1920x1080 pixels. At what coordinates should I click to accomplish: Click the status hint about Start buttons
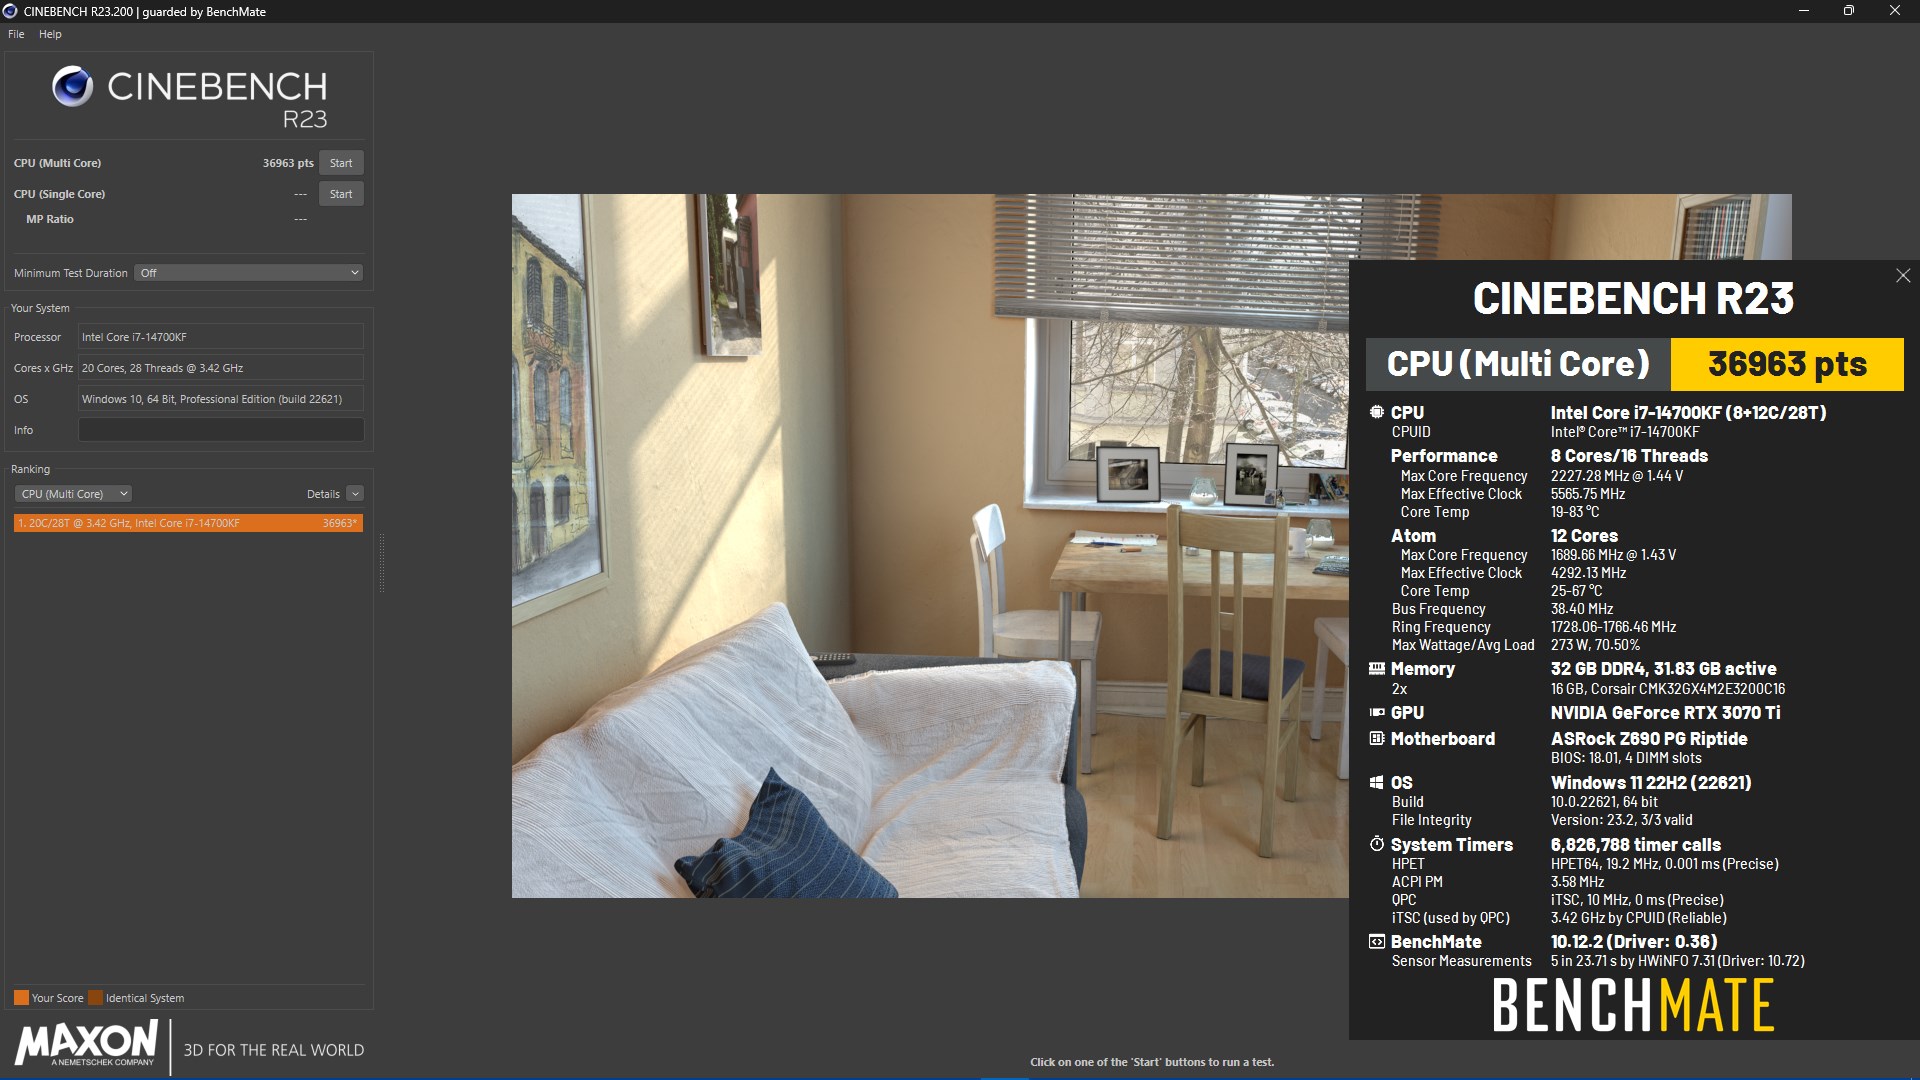1152,1062
